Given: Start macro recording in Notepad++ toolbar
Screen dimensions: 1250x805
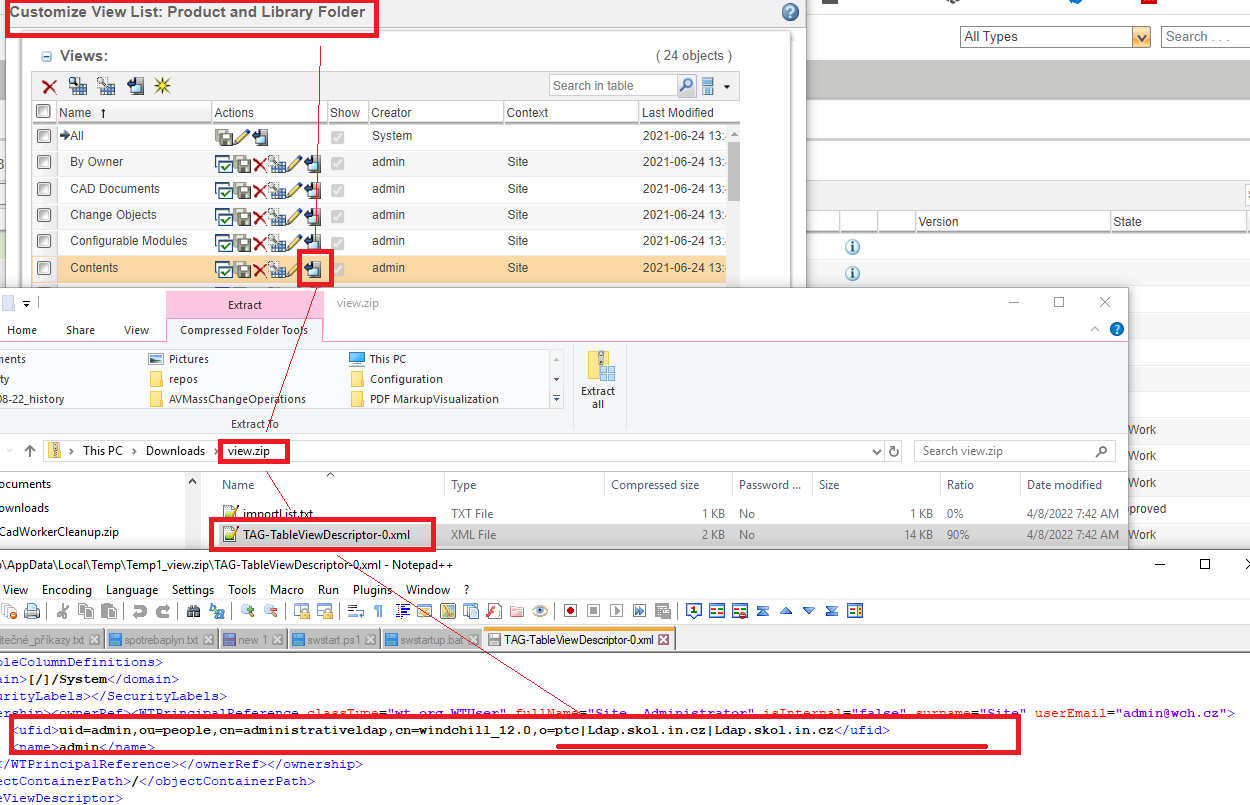Looking at the screenshot, I should (x=570, y=610).
